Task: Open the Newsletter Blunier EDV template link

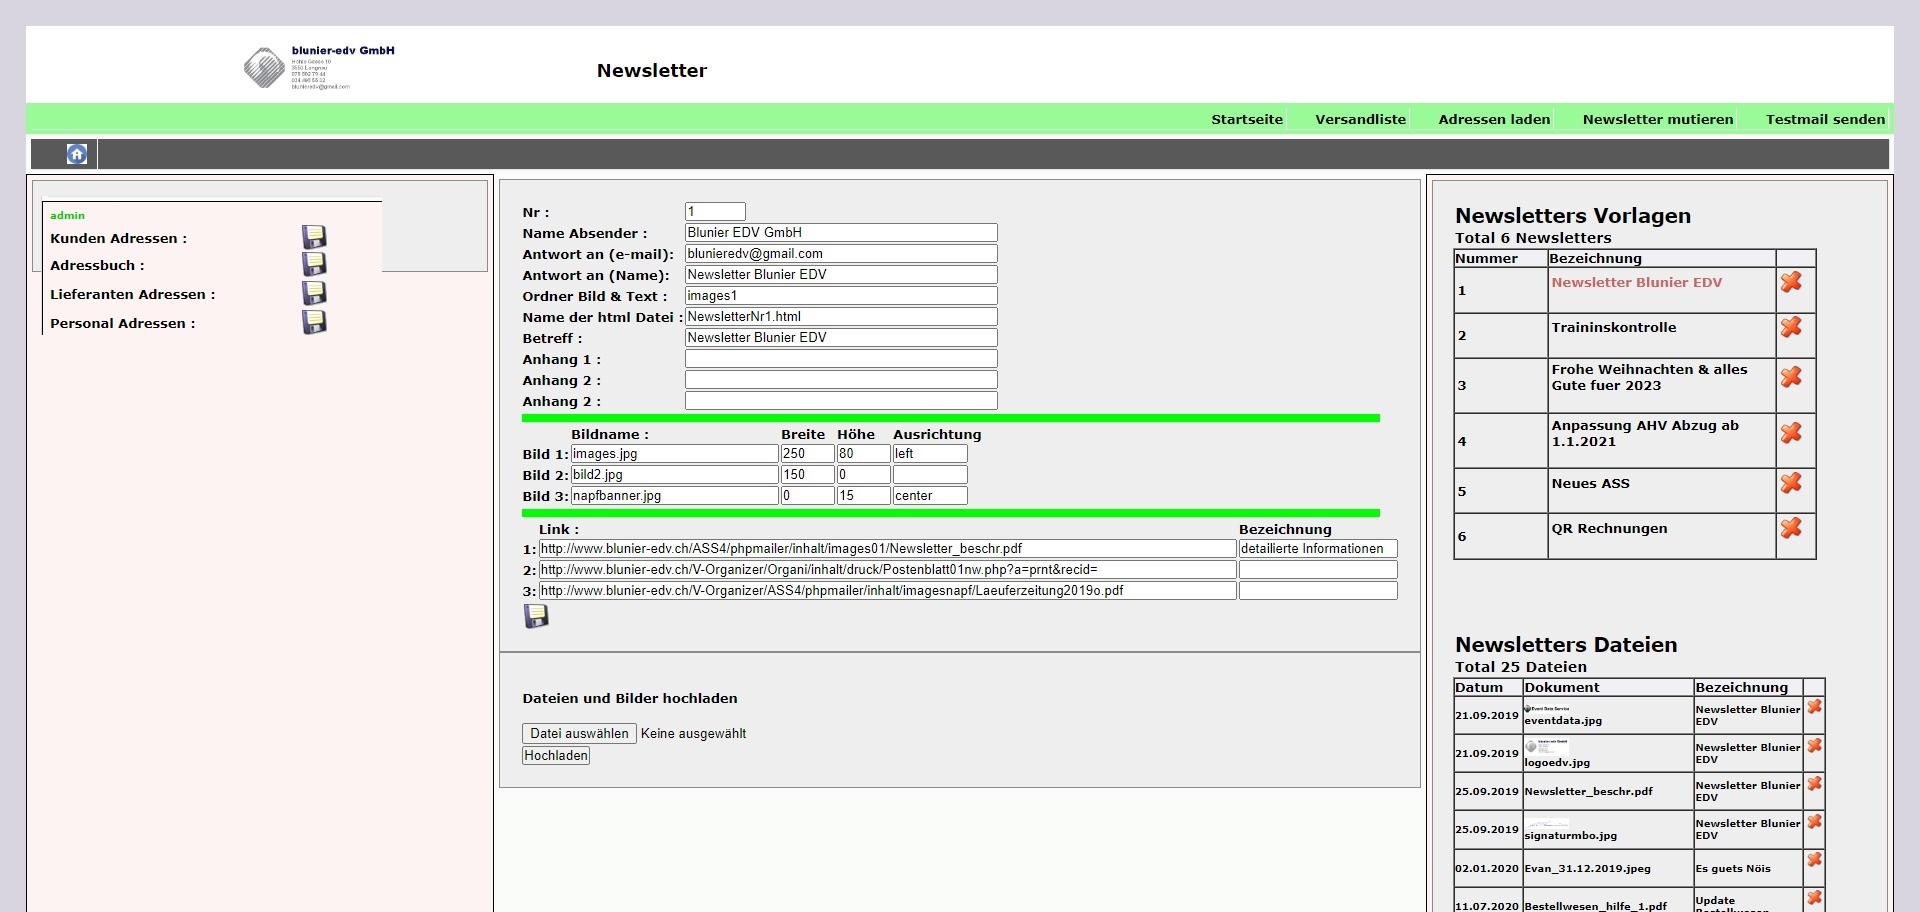Action: pyautogui.click(x=1636, y=283)
